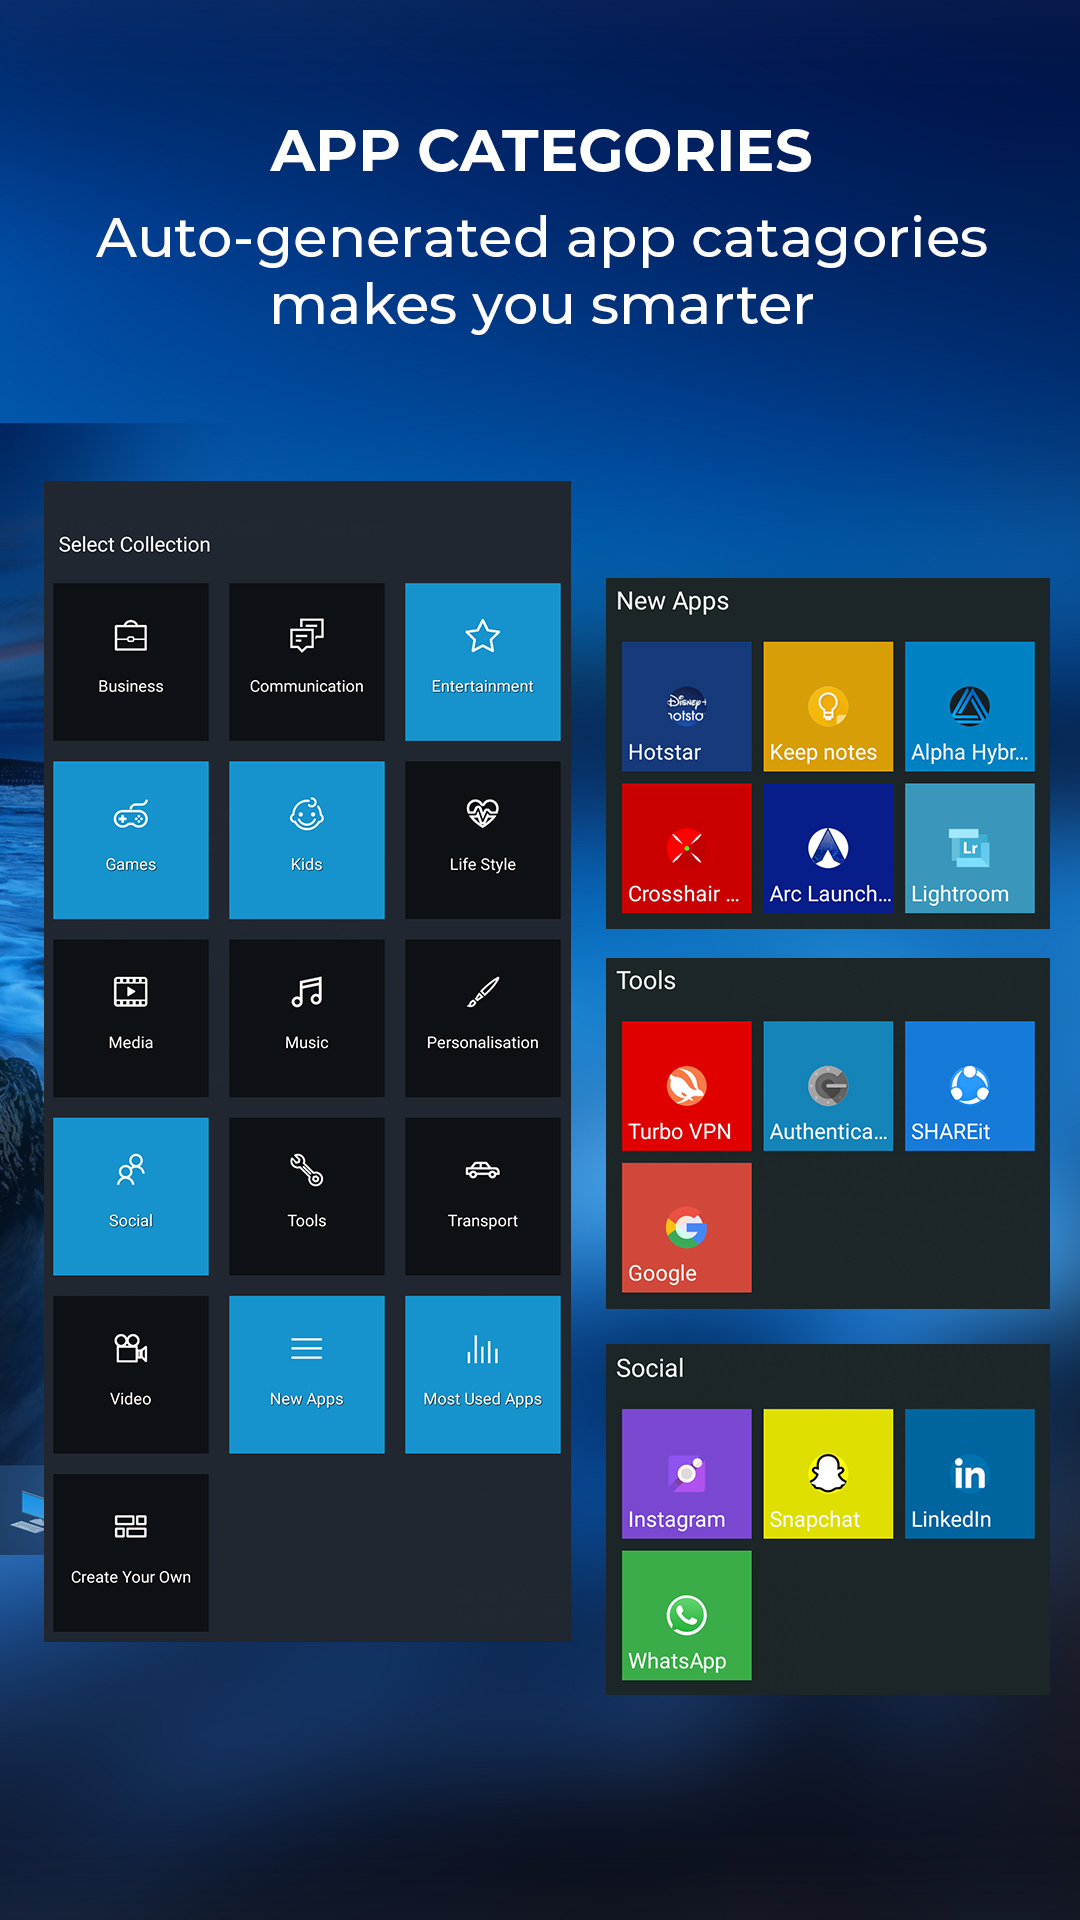Open the Snapchat app tile
The width and height of the screenshot is (1080, 1920).
(827, 1473)
